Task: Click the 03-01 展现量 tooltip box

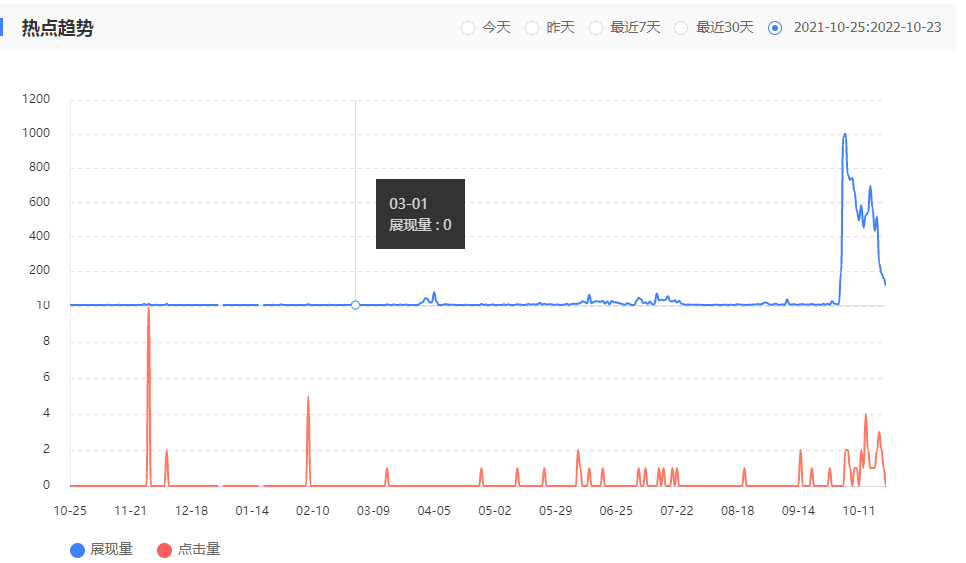Action: [x=420, y=214]
